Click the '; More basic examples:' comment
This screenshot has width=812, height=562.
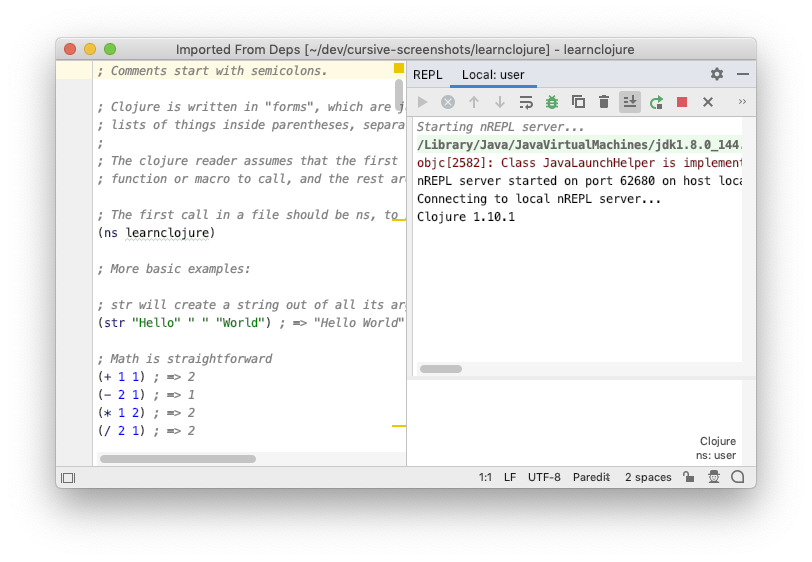point(174,268)
